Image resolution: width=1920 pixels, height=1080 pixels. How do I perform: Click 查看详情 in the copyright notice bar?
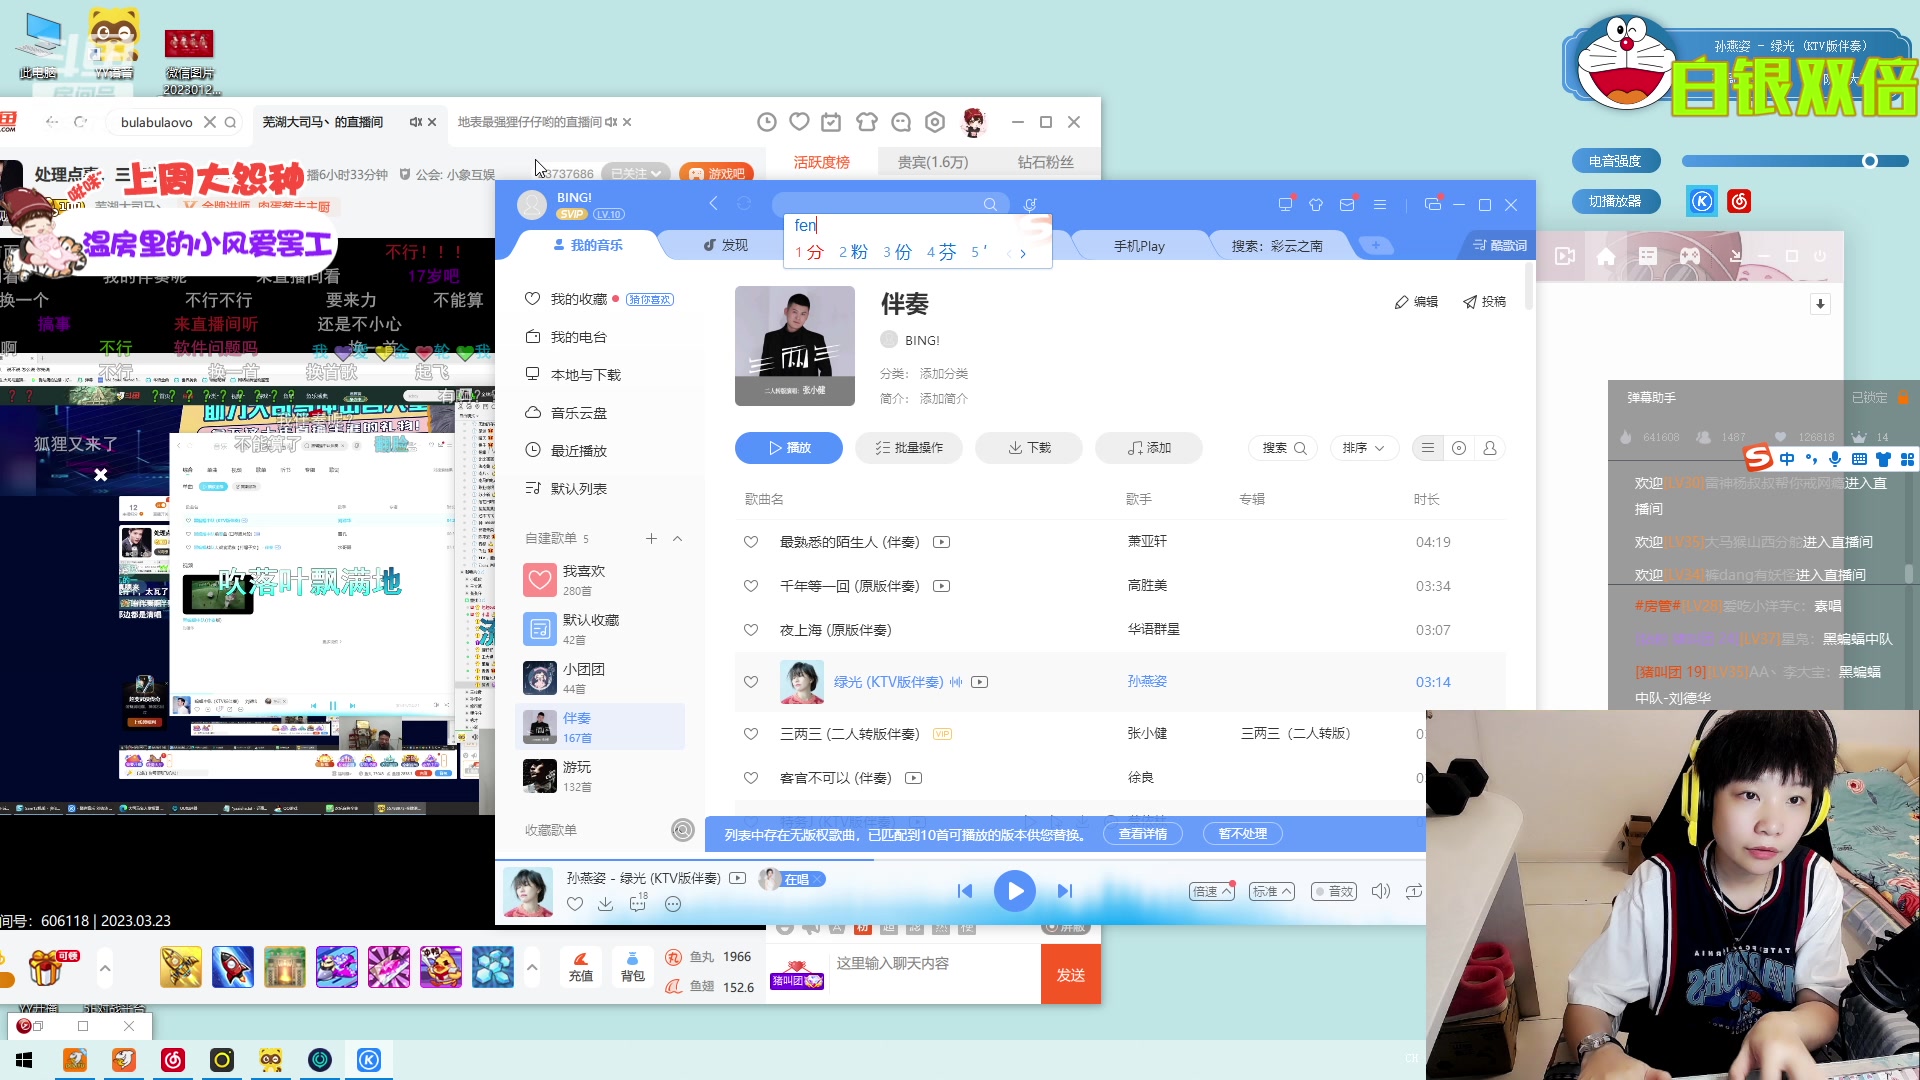tap(1143, 834)
